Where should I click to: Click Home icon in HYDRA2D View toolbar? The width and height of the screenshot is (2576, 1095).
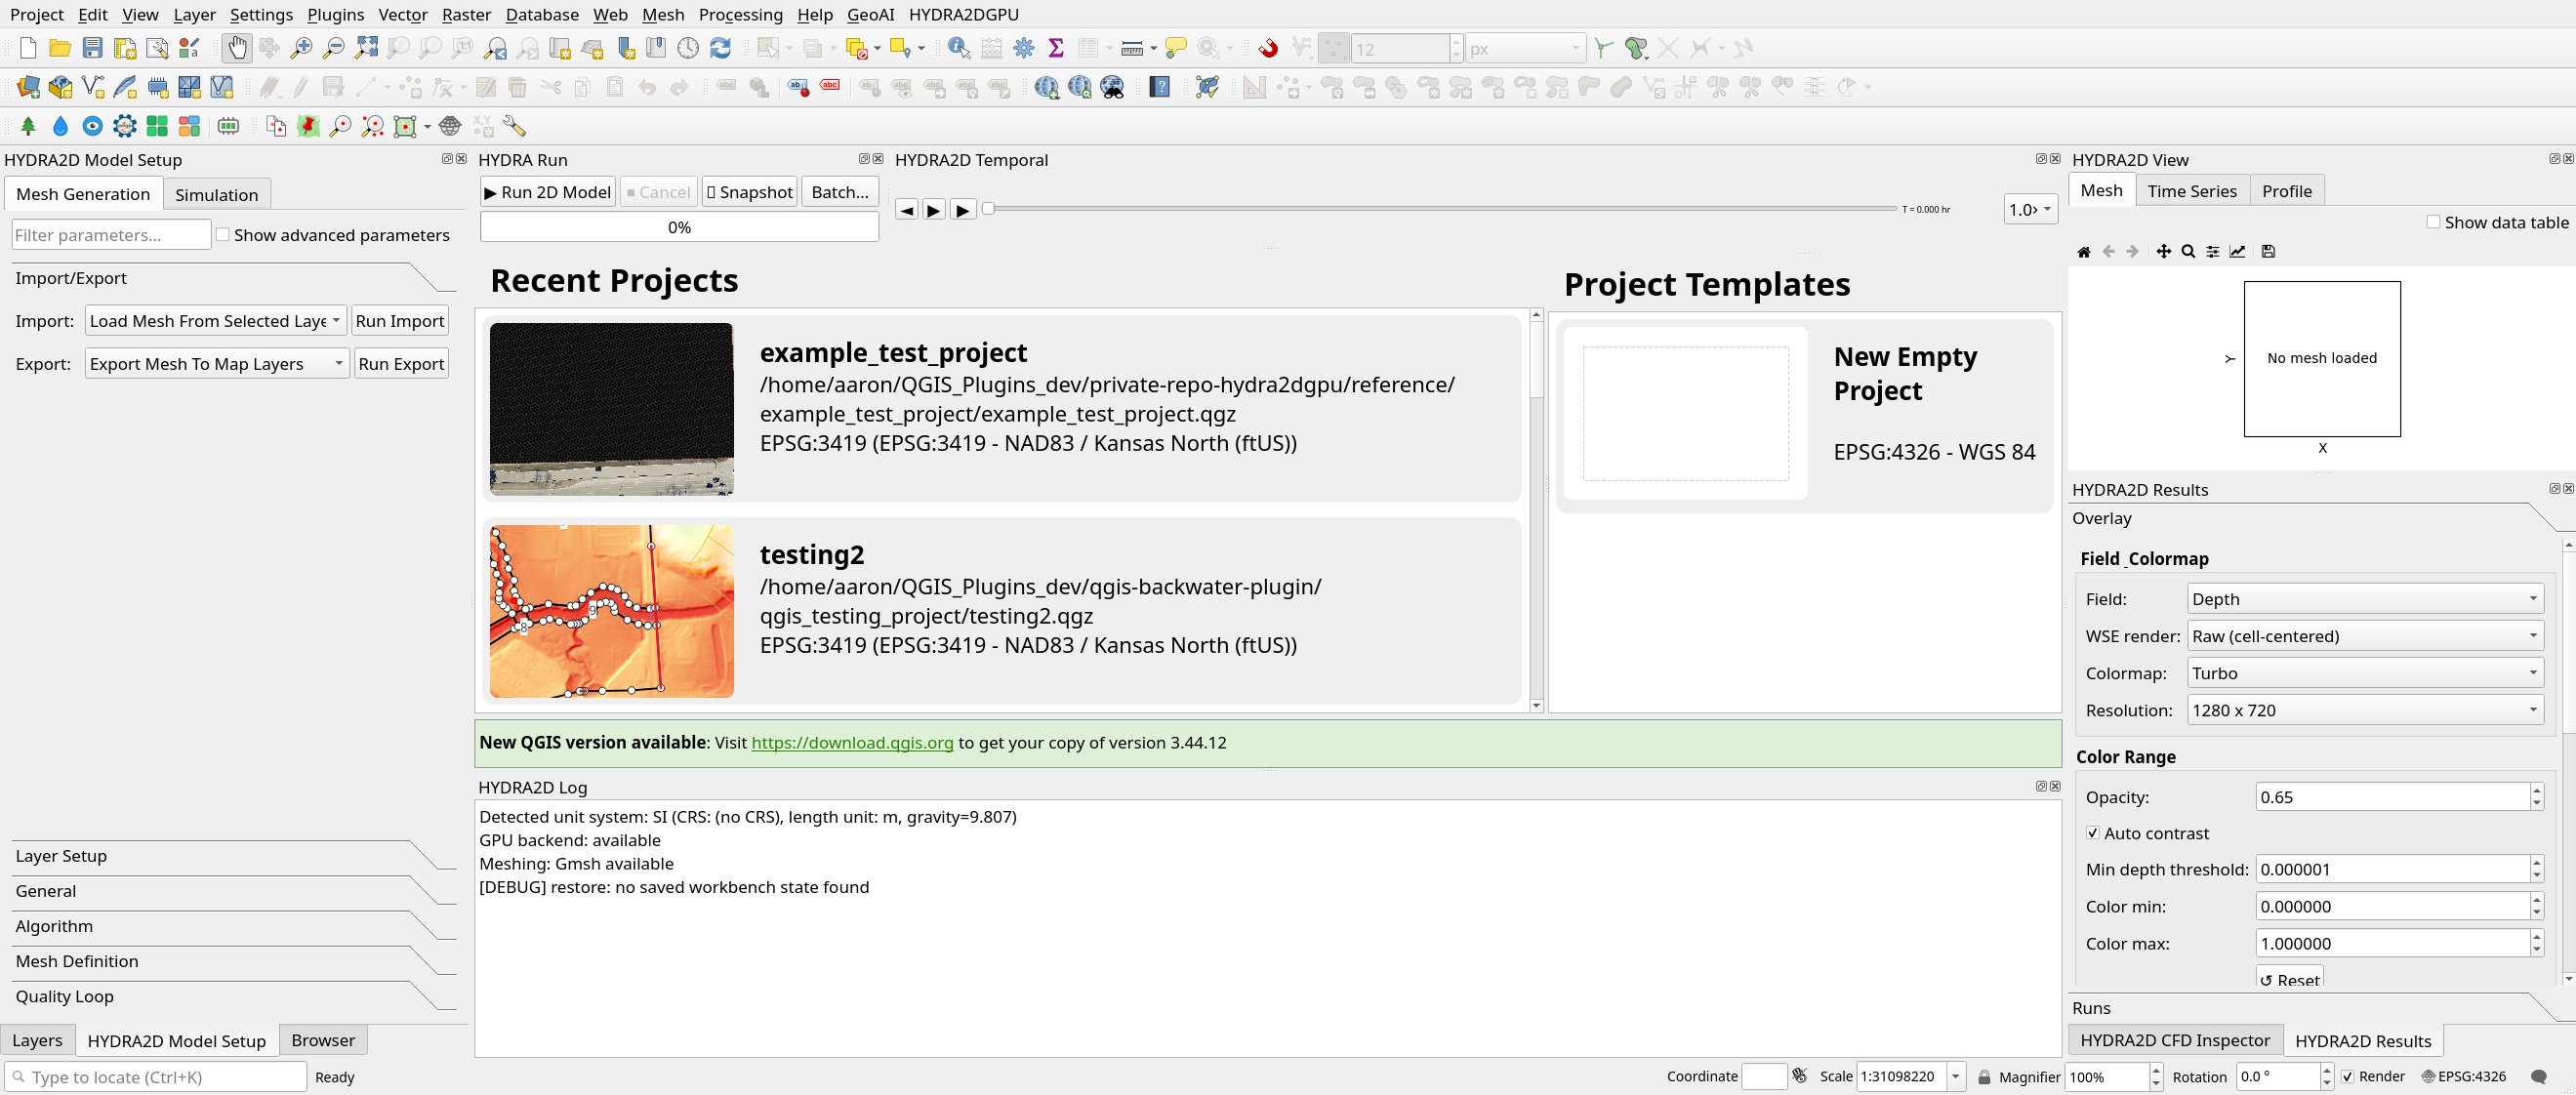click(x=2084, y=252)
